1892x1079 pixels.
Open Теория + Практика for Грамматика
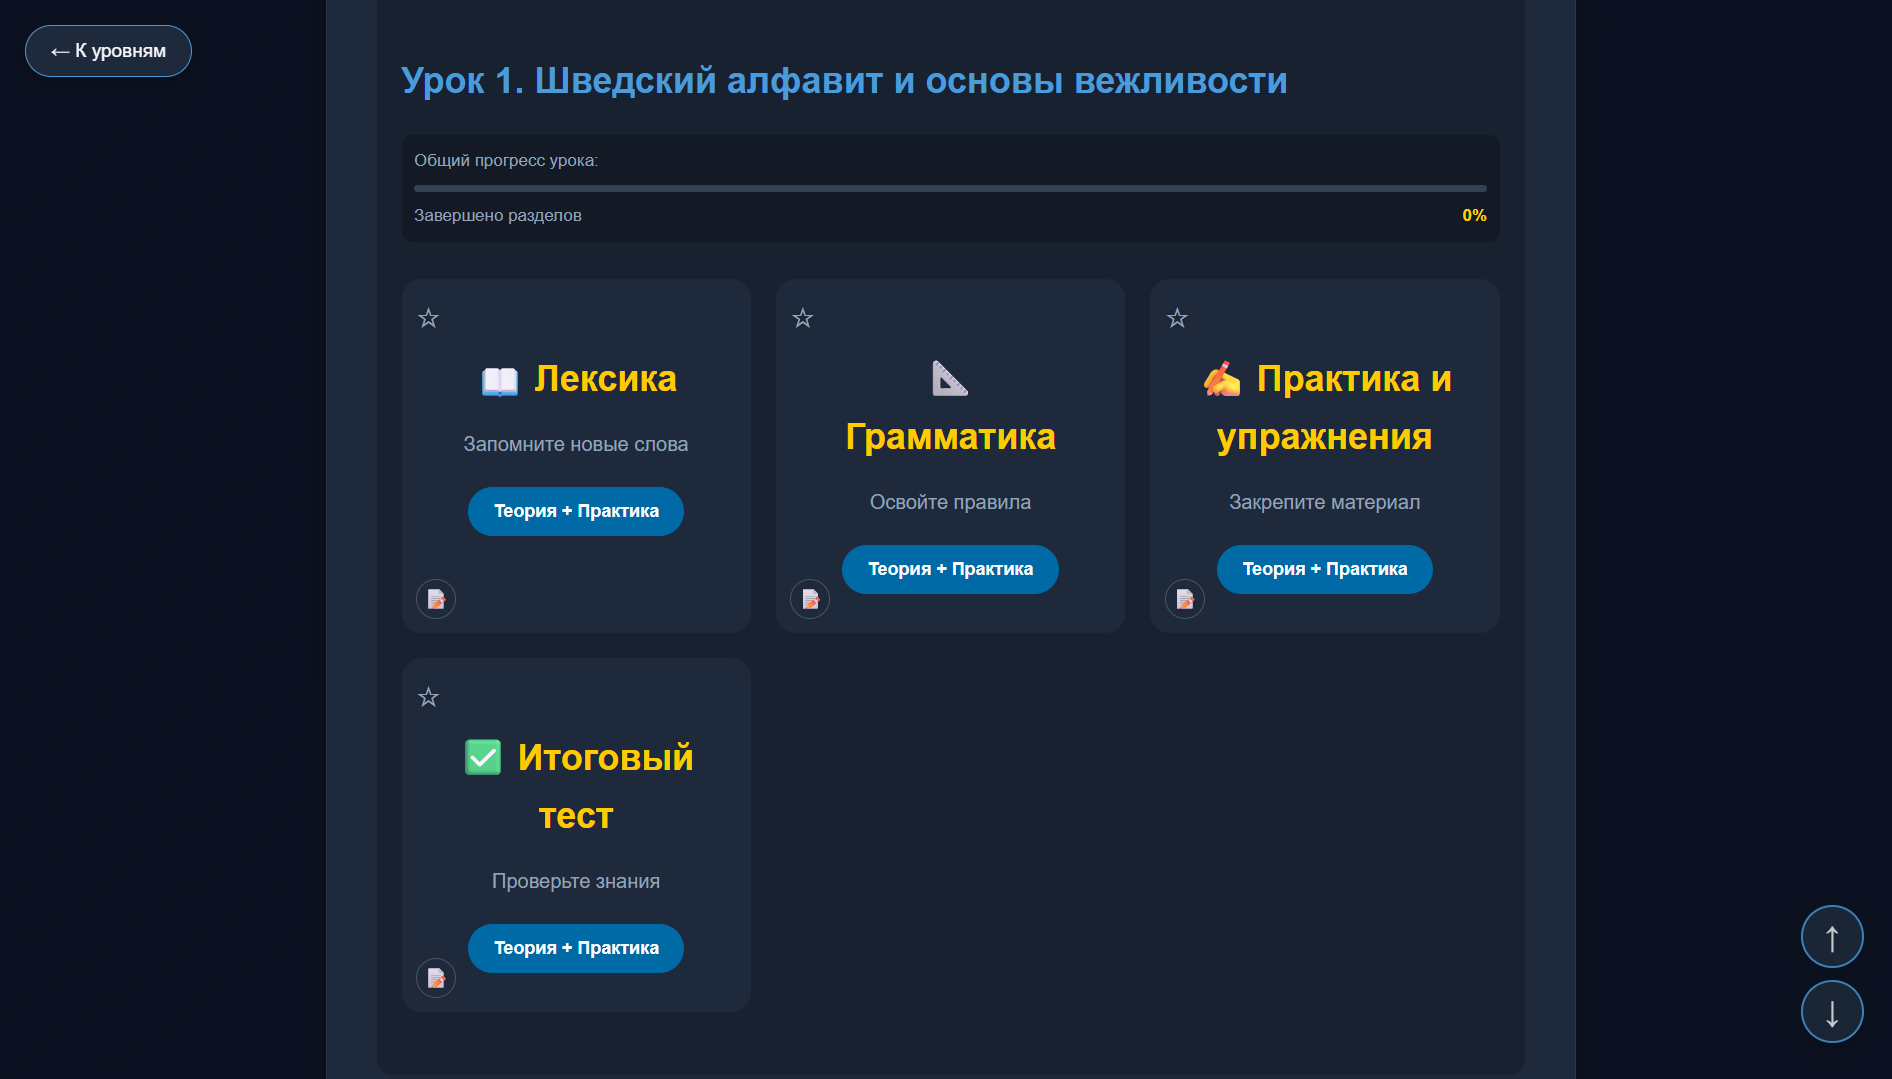[x=950, y=569]
